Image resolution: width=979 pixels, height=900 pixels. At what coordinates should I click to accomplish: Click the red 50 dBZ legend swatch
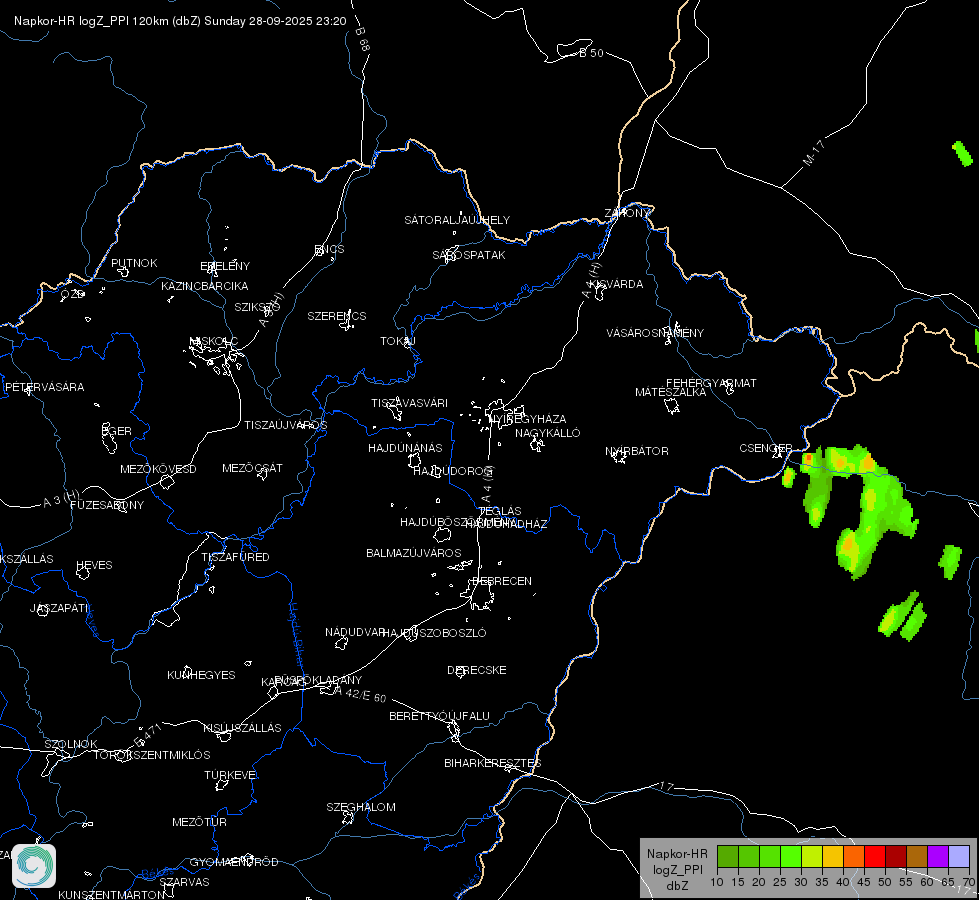click(874, 857)
